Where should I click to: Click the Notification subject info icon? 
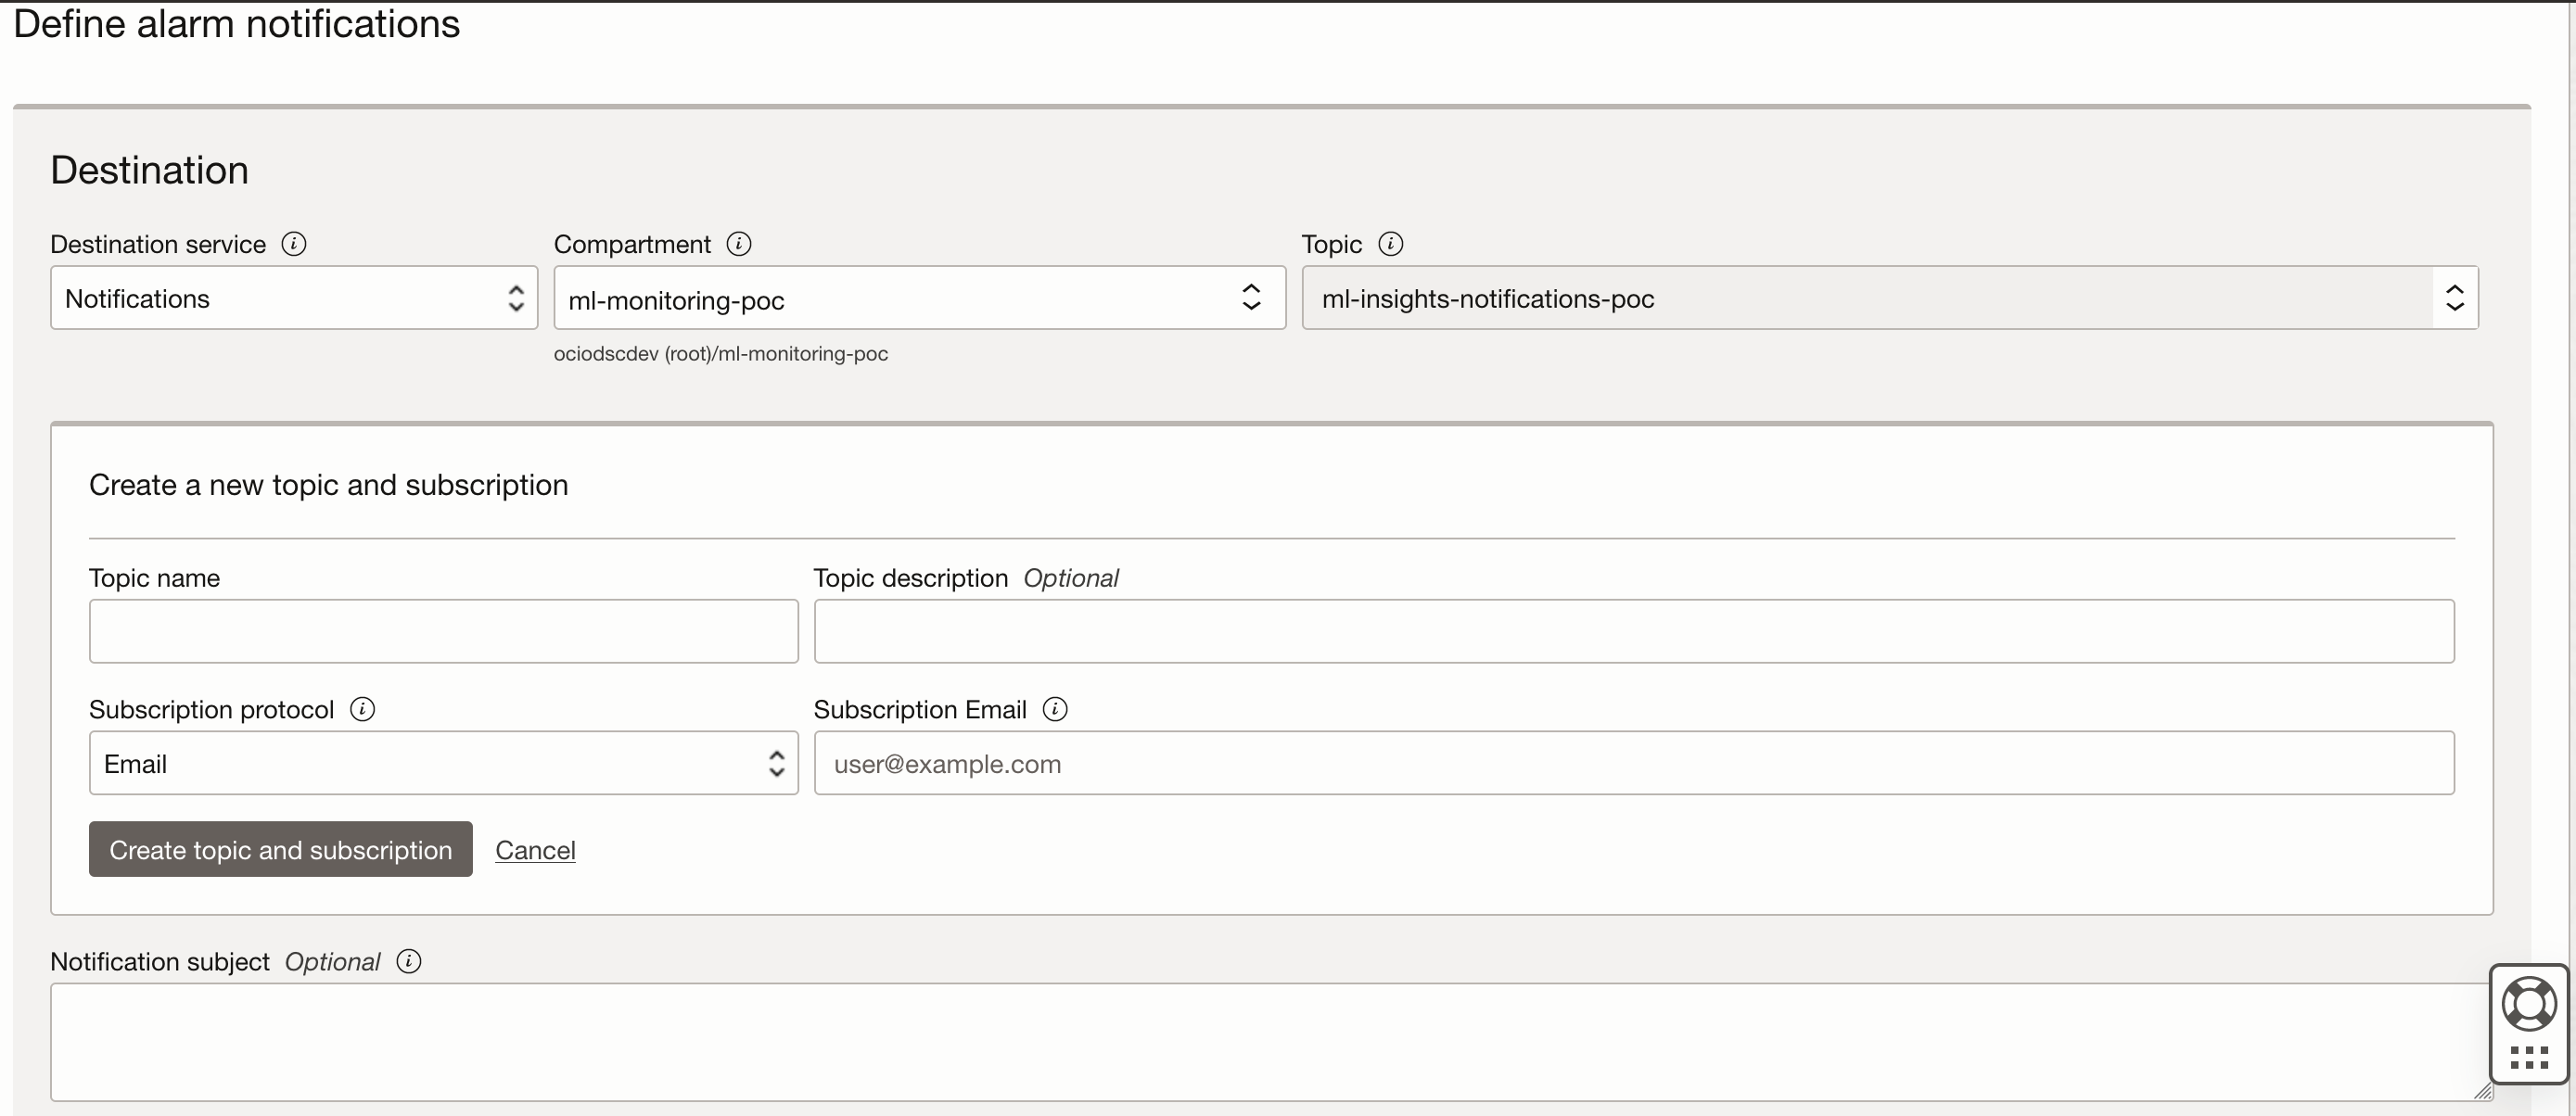pos(408,961)
